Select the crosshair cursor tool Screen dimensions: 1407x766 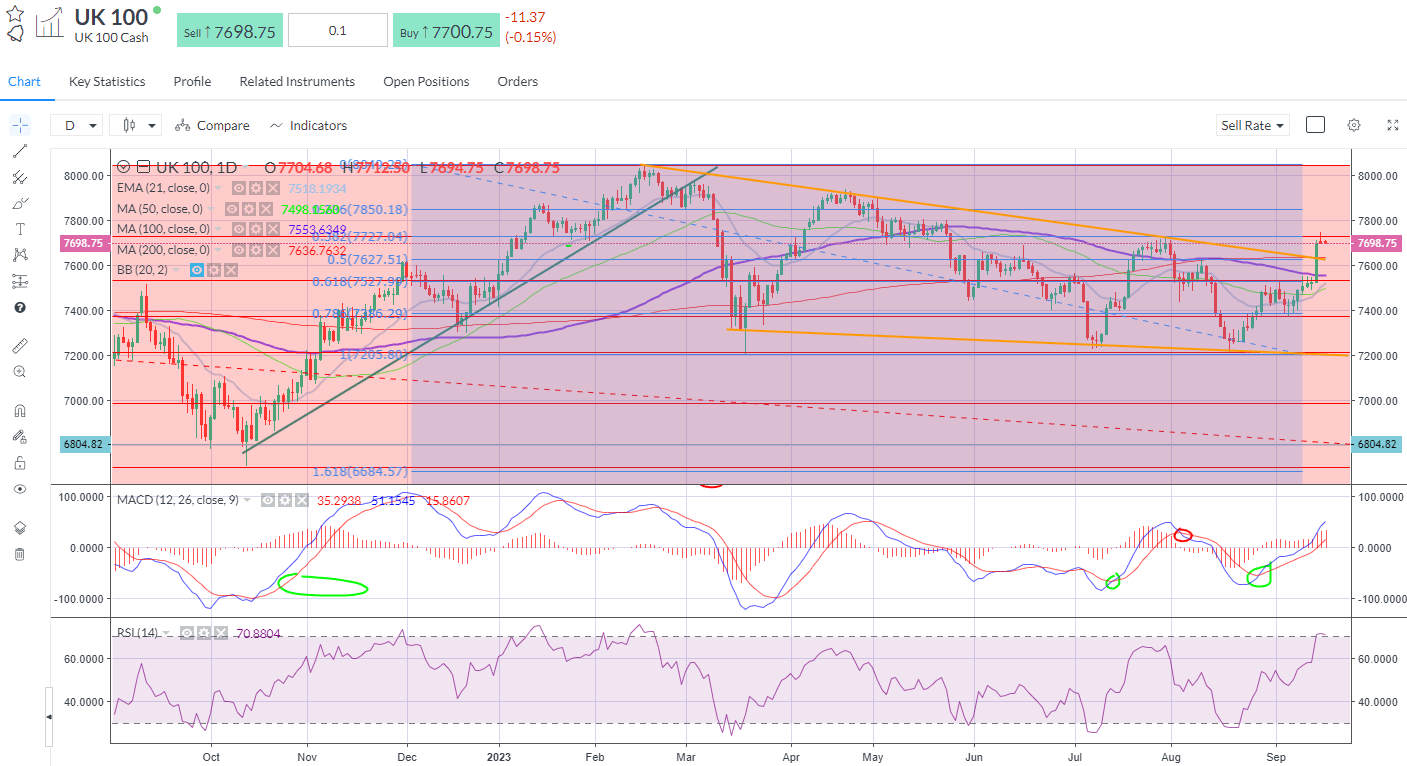20,125
